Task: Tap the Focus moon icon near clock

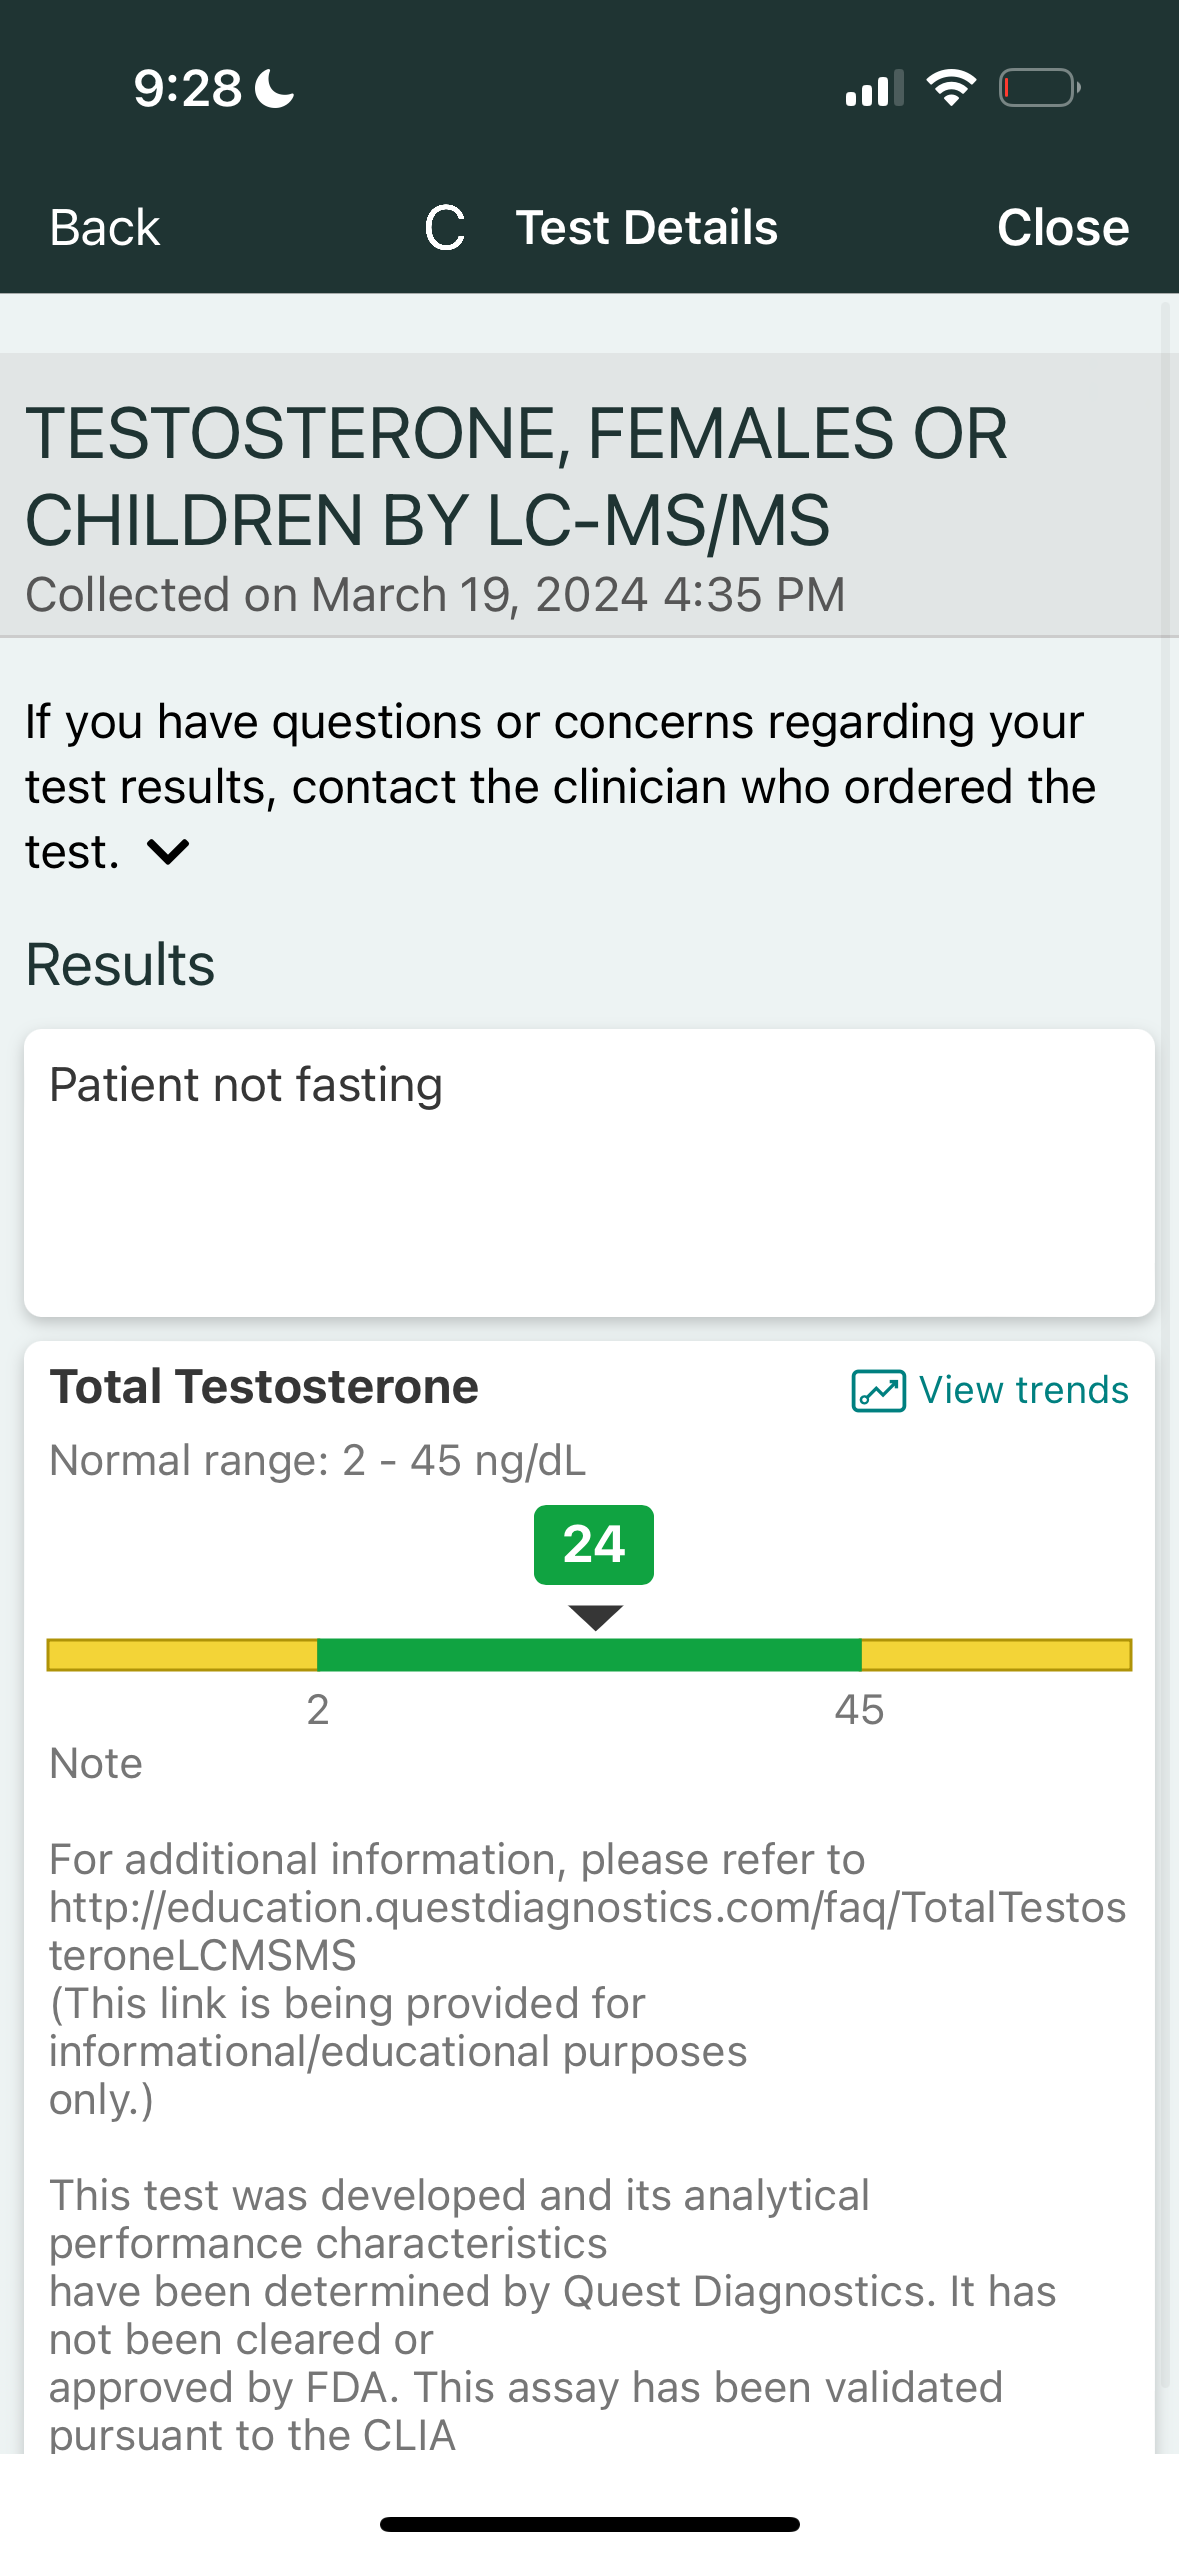Action: click(x=275, y=88)
